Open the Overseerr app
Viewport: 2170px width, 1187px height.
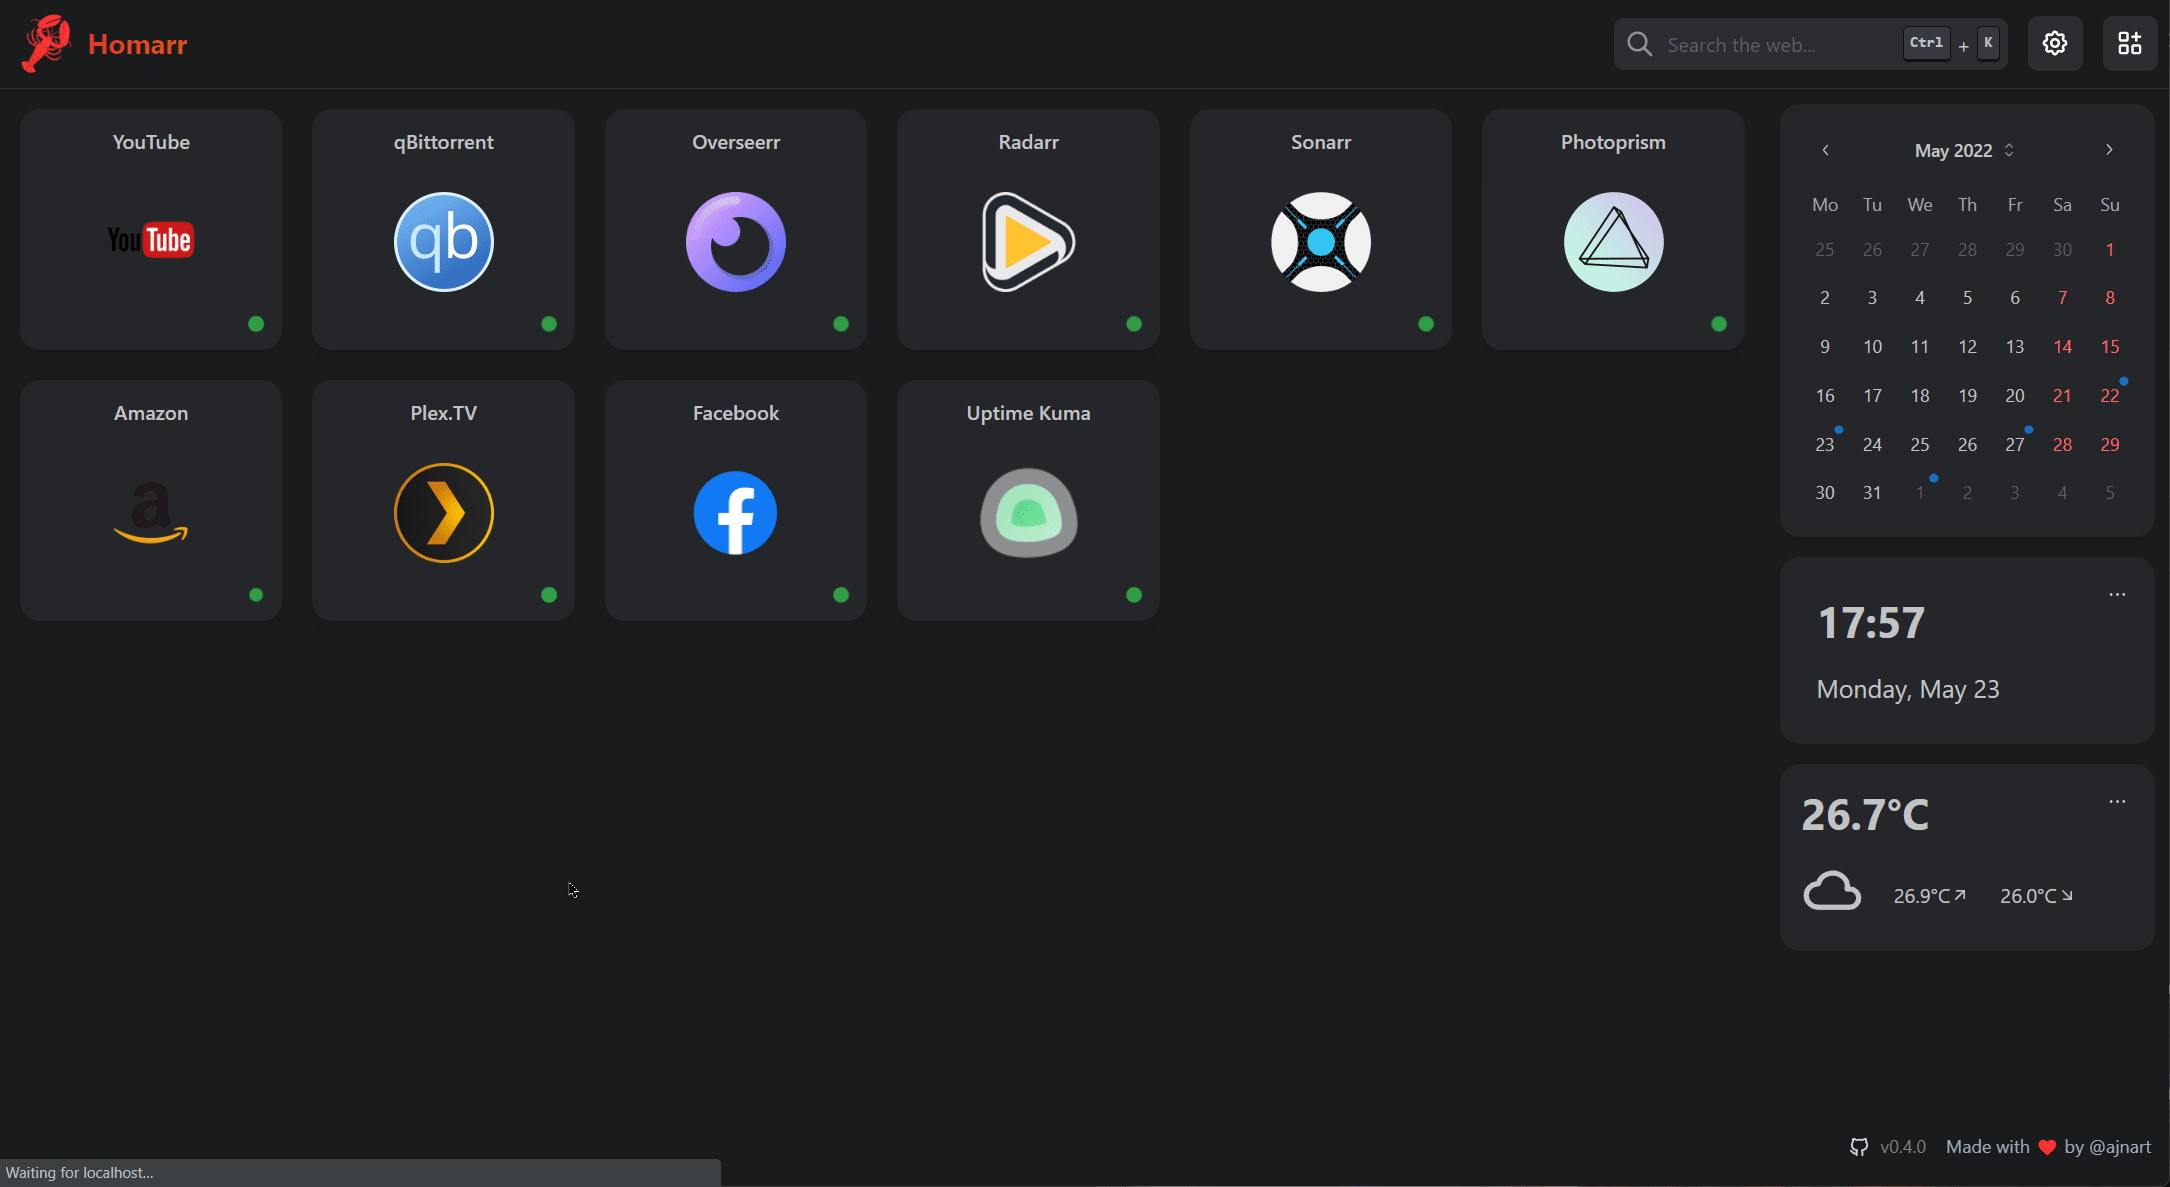[x=735, y=228]
